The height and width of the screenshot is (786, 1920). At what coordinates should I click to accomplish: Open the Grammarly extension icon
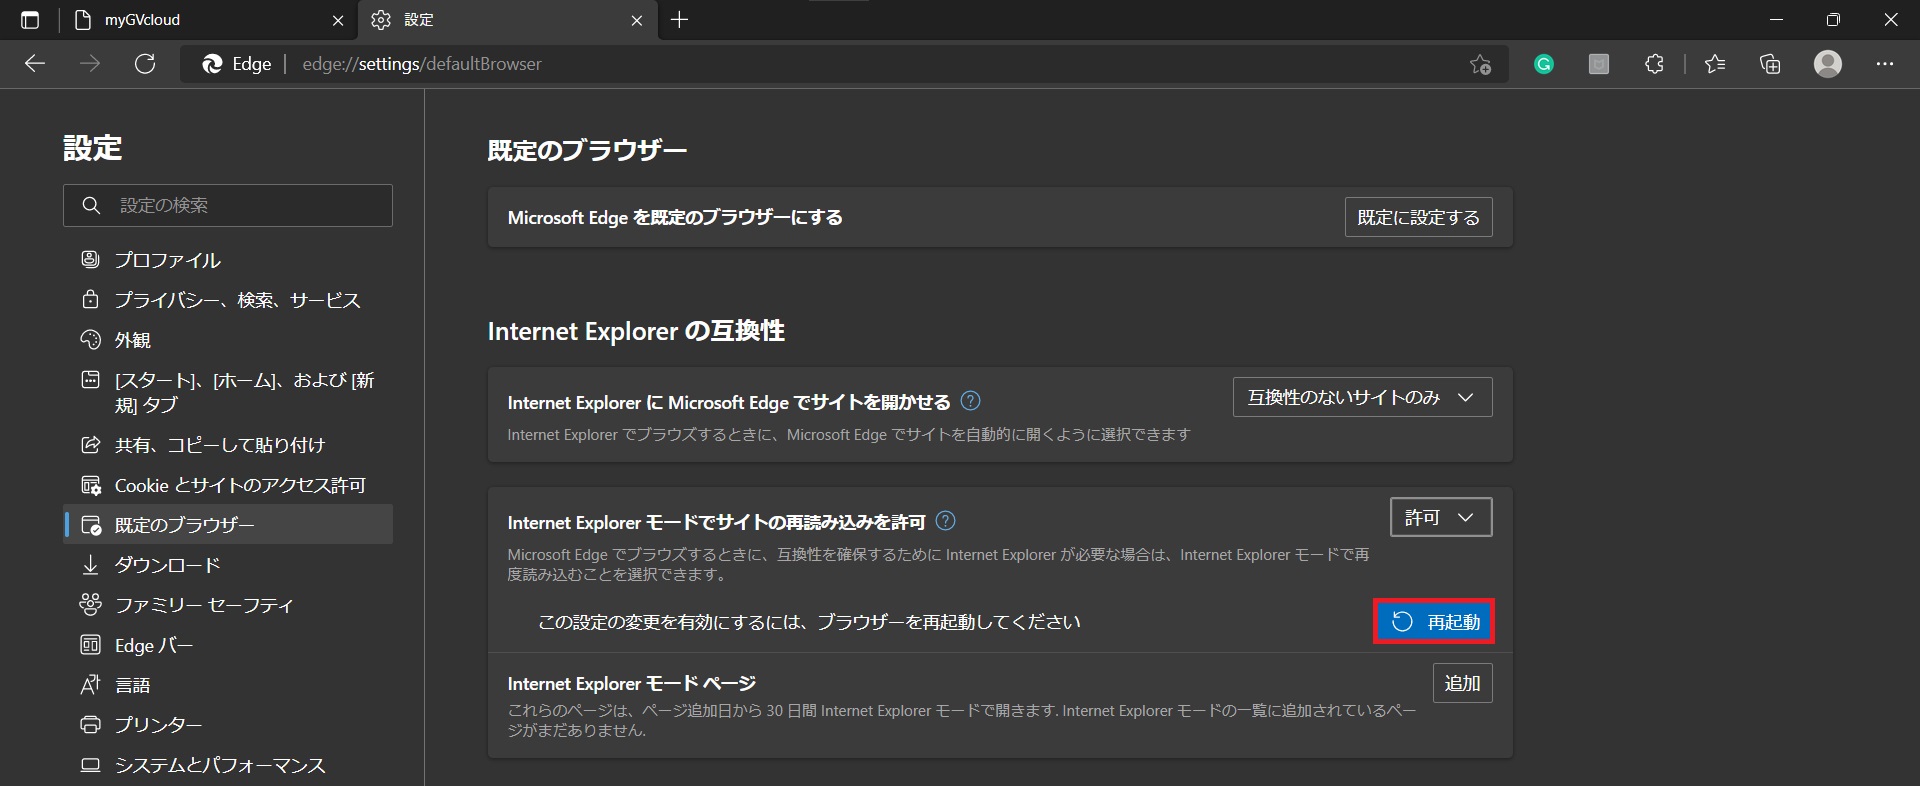1544,64
